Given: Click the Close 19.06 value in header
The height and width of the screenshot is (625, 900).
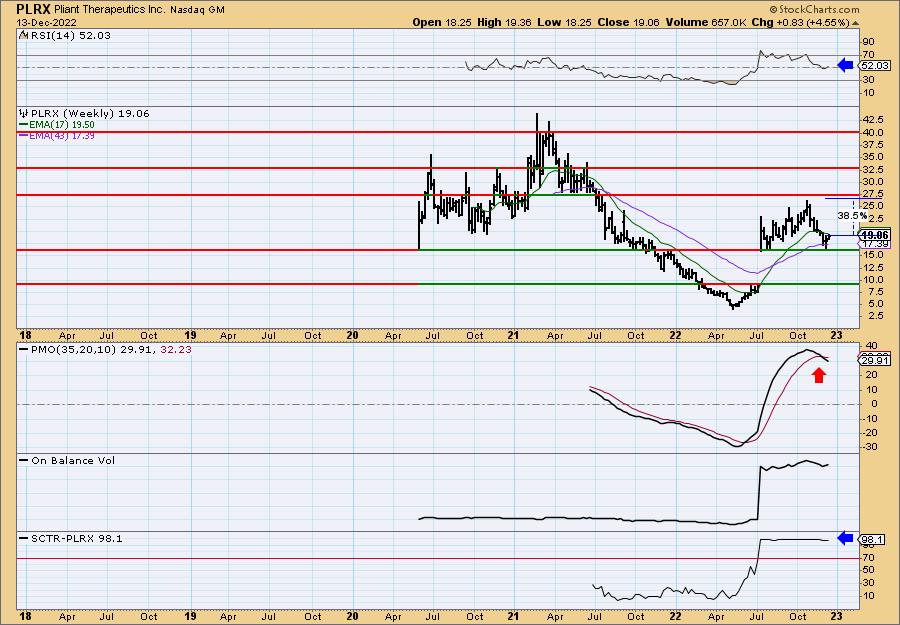Looking at the screenshot, I should (628, 22).
